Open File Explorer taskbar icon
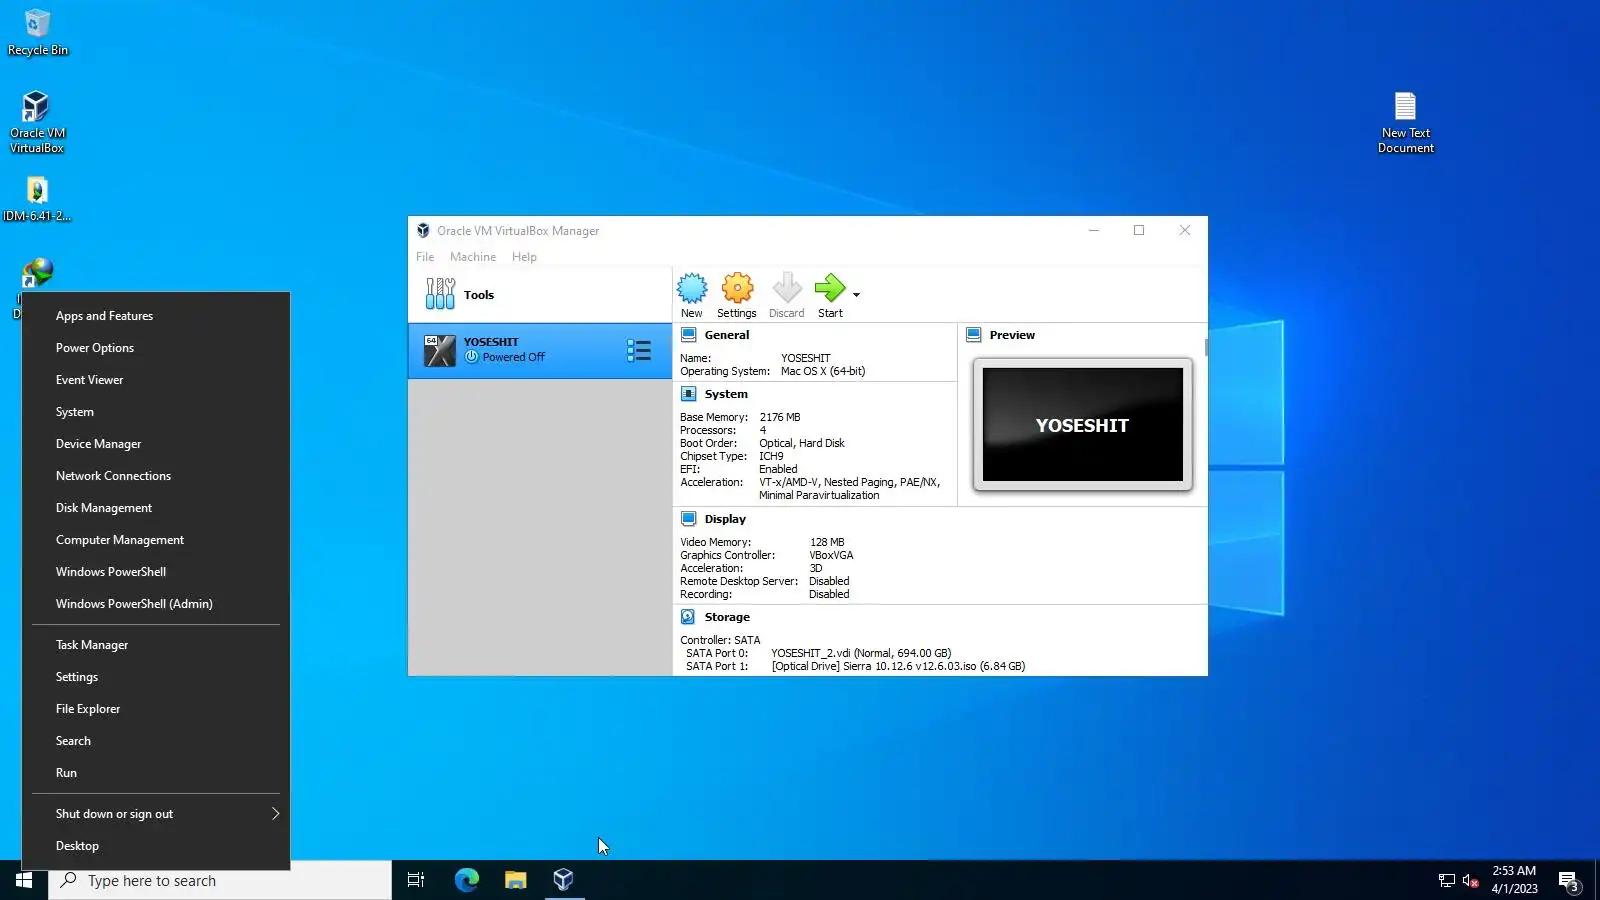Screen dimensions: 1600x900 pos(515,880)
